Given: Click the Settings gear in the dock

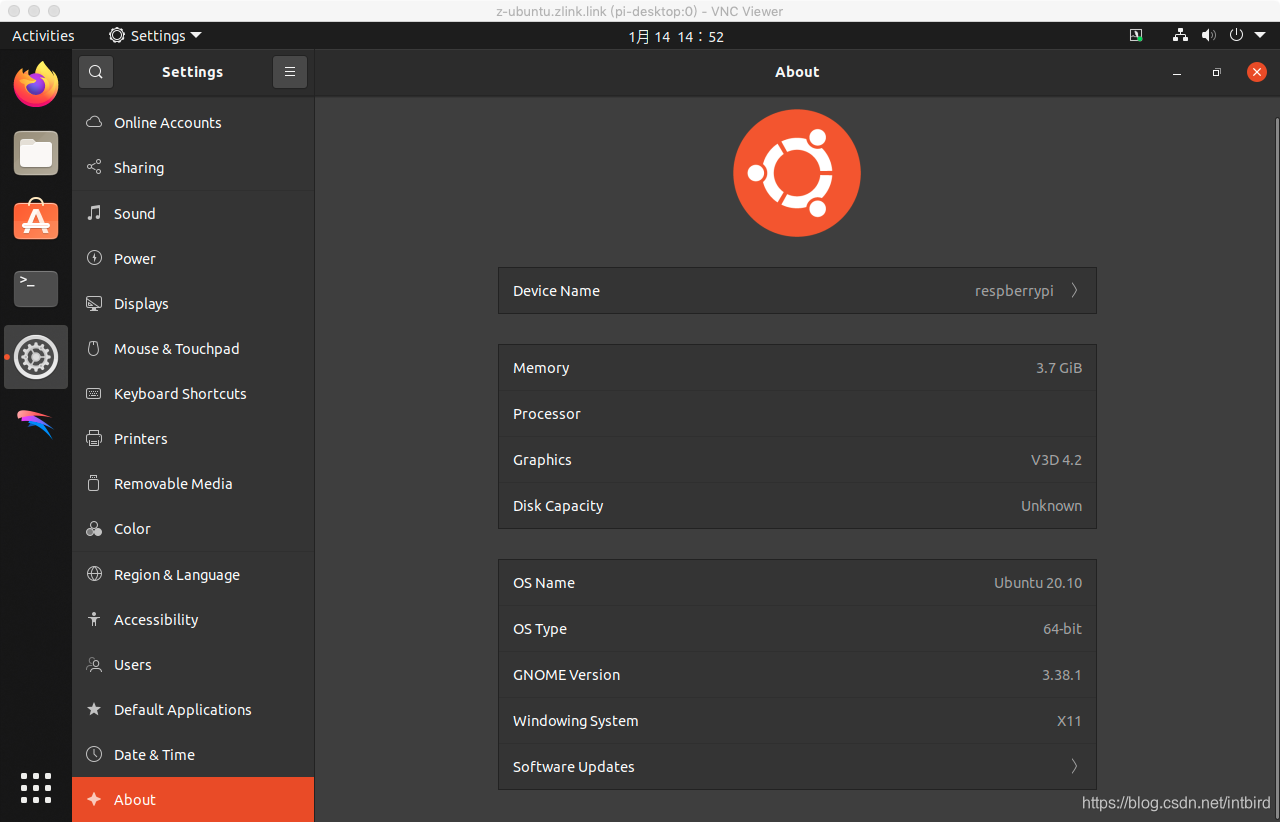Looking at the screenshot, I should click(x=36, y=357).
